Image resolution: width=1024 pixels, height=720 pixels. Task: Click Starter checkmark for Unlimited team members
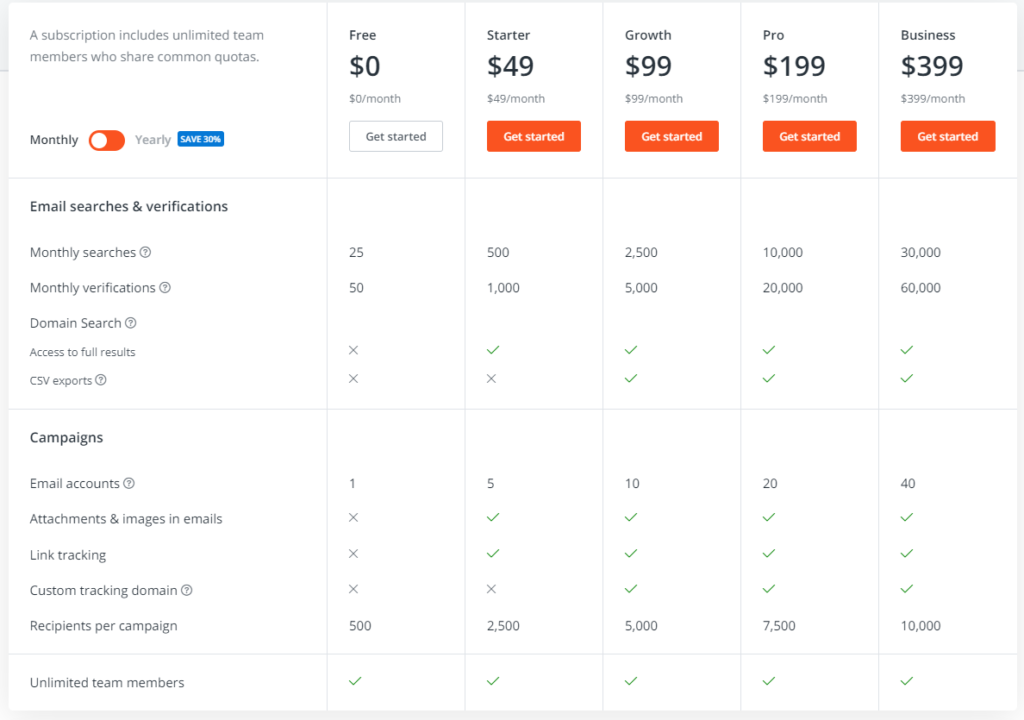(493, 681)
